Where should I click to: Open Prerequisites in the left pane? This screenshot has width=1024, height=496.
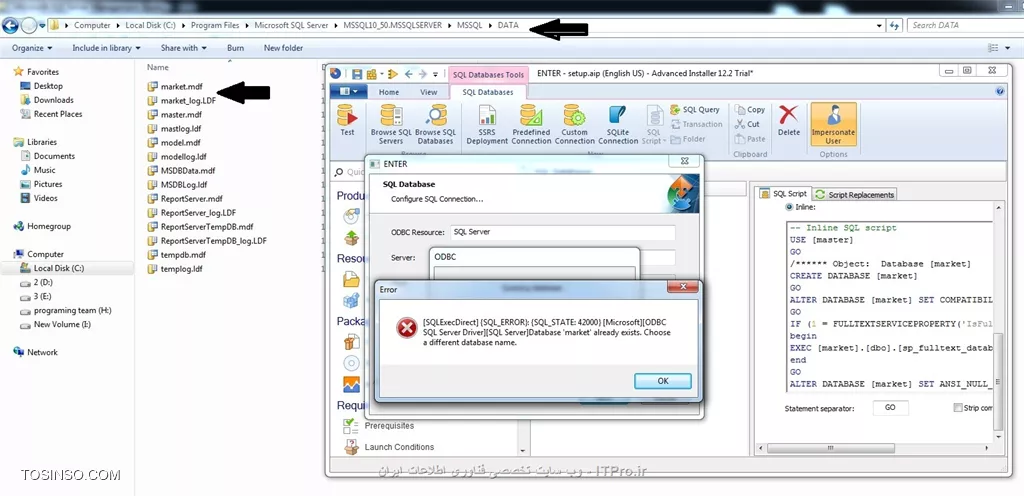click(x=389, y=426)
